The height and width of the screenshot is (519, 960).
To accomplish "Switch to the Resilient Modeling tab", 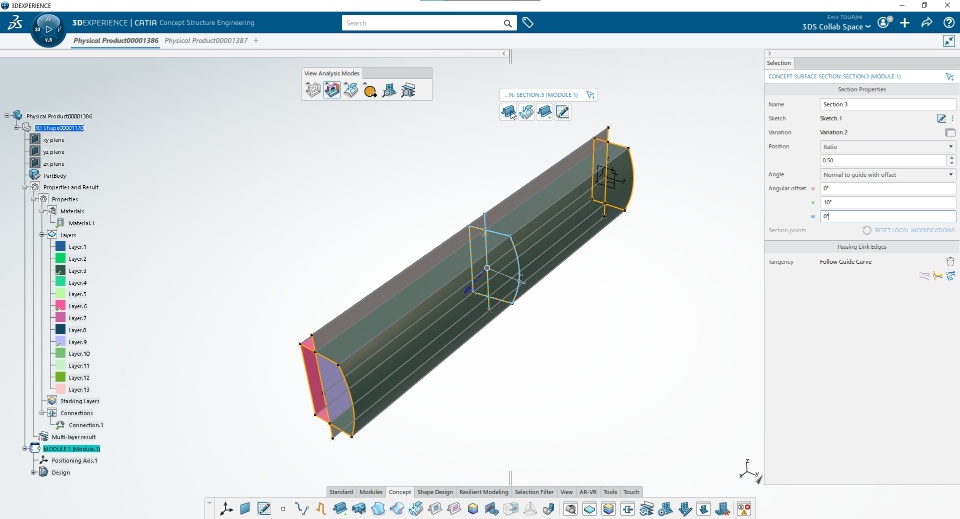I will [x=484, y=492].
